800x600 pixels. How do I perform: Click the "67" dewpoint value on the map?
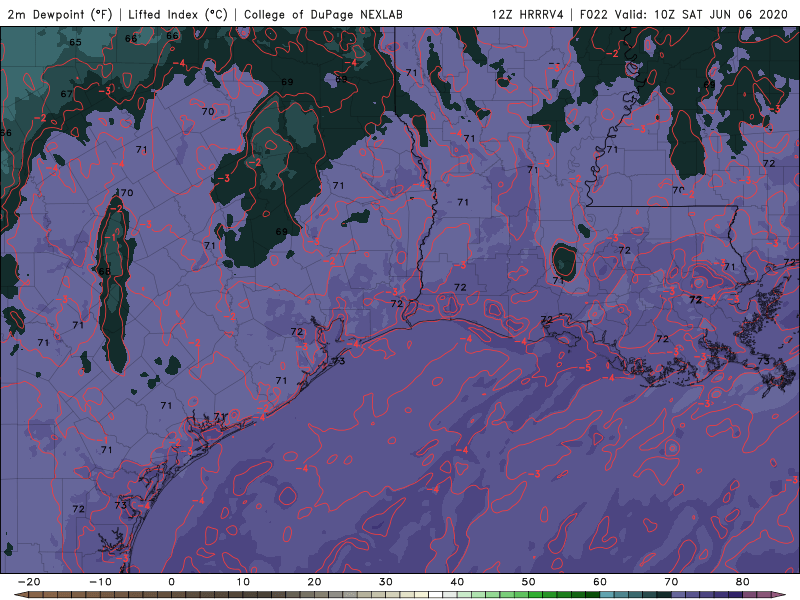[x=66, y=94]
